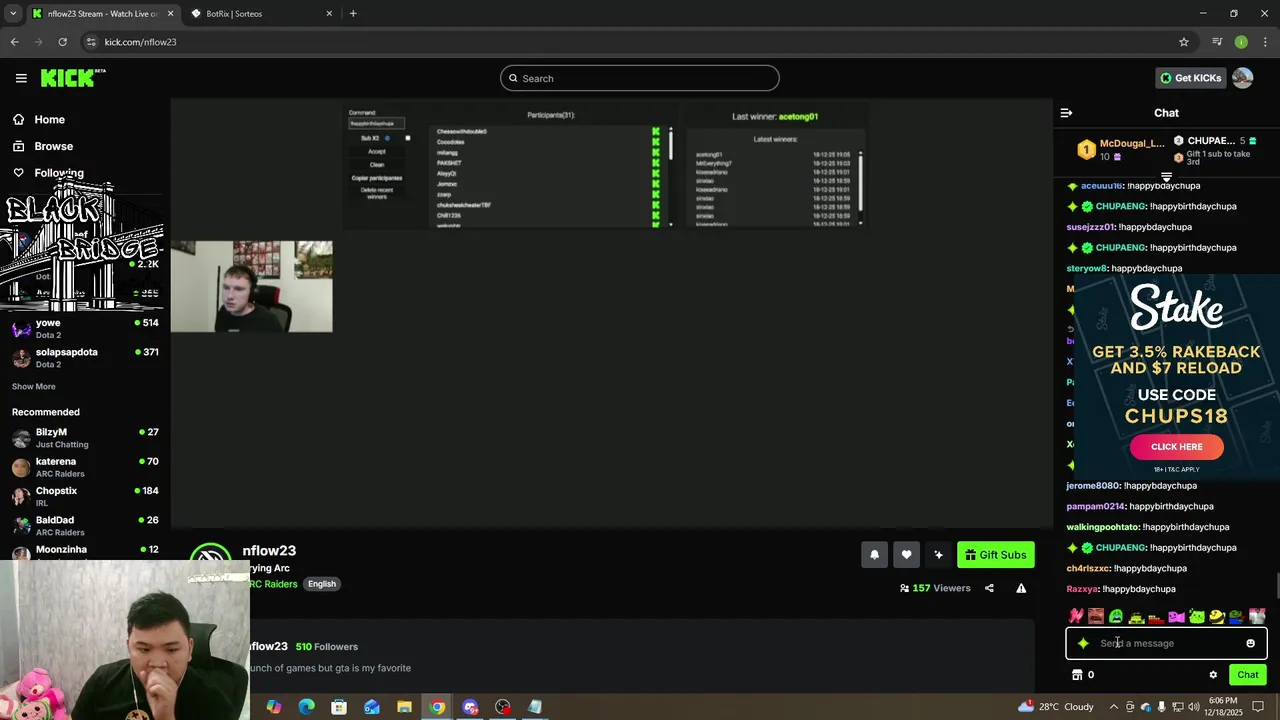Send message with the green Chat button

point(1247,675)
